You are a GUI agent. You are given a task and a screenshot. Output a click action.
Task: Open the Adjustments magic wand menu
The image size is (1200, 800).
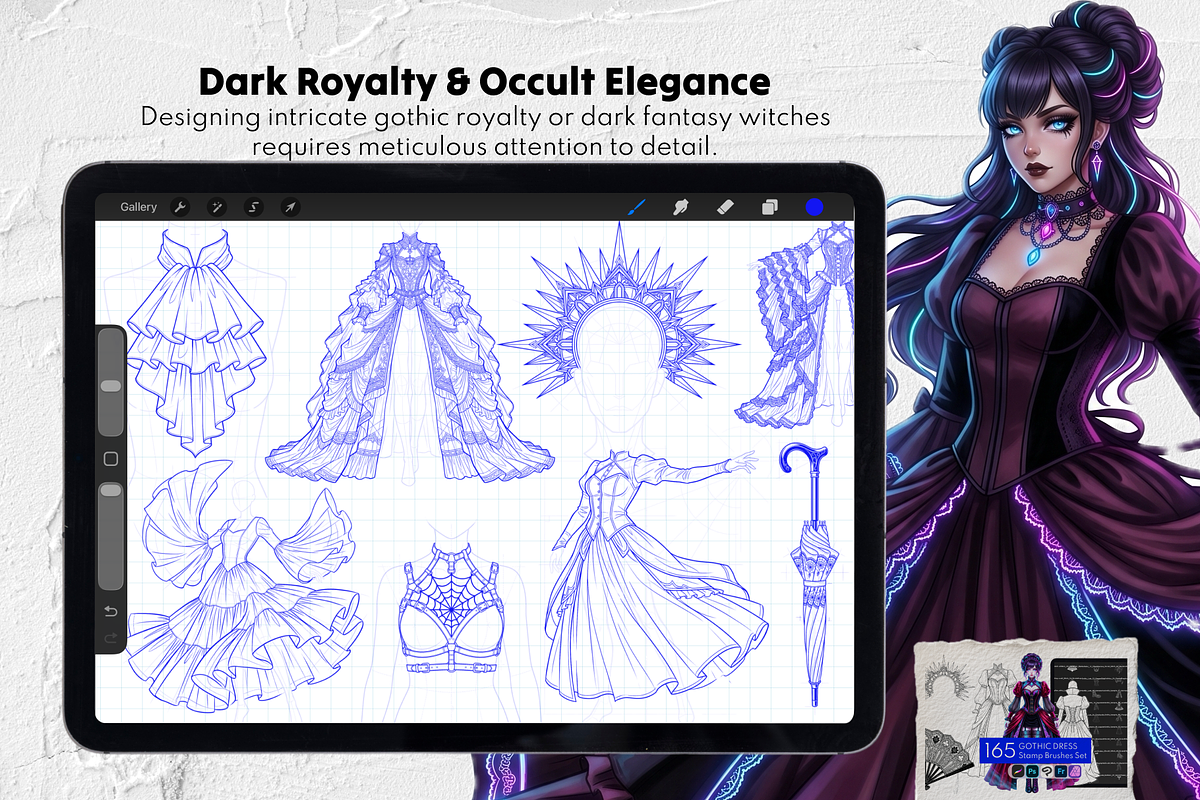point(216,207)
